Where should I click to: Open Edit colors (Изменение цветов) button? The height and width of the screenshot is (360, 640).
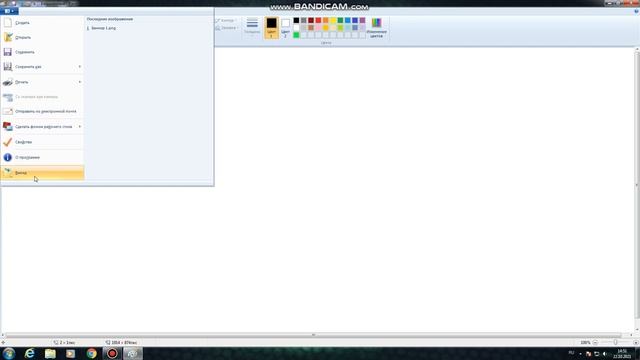pos(376,28)
